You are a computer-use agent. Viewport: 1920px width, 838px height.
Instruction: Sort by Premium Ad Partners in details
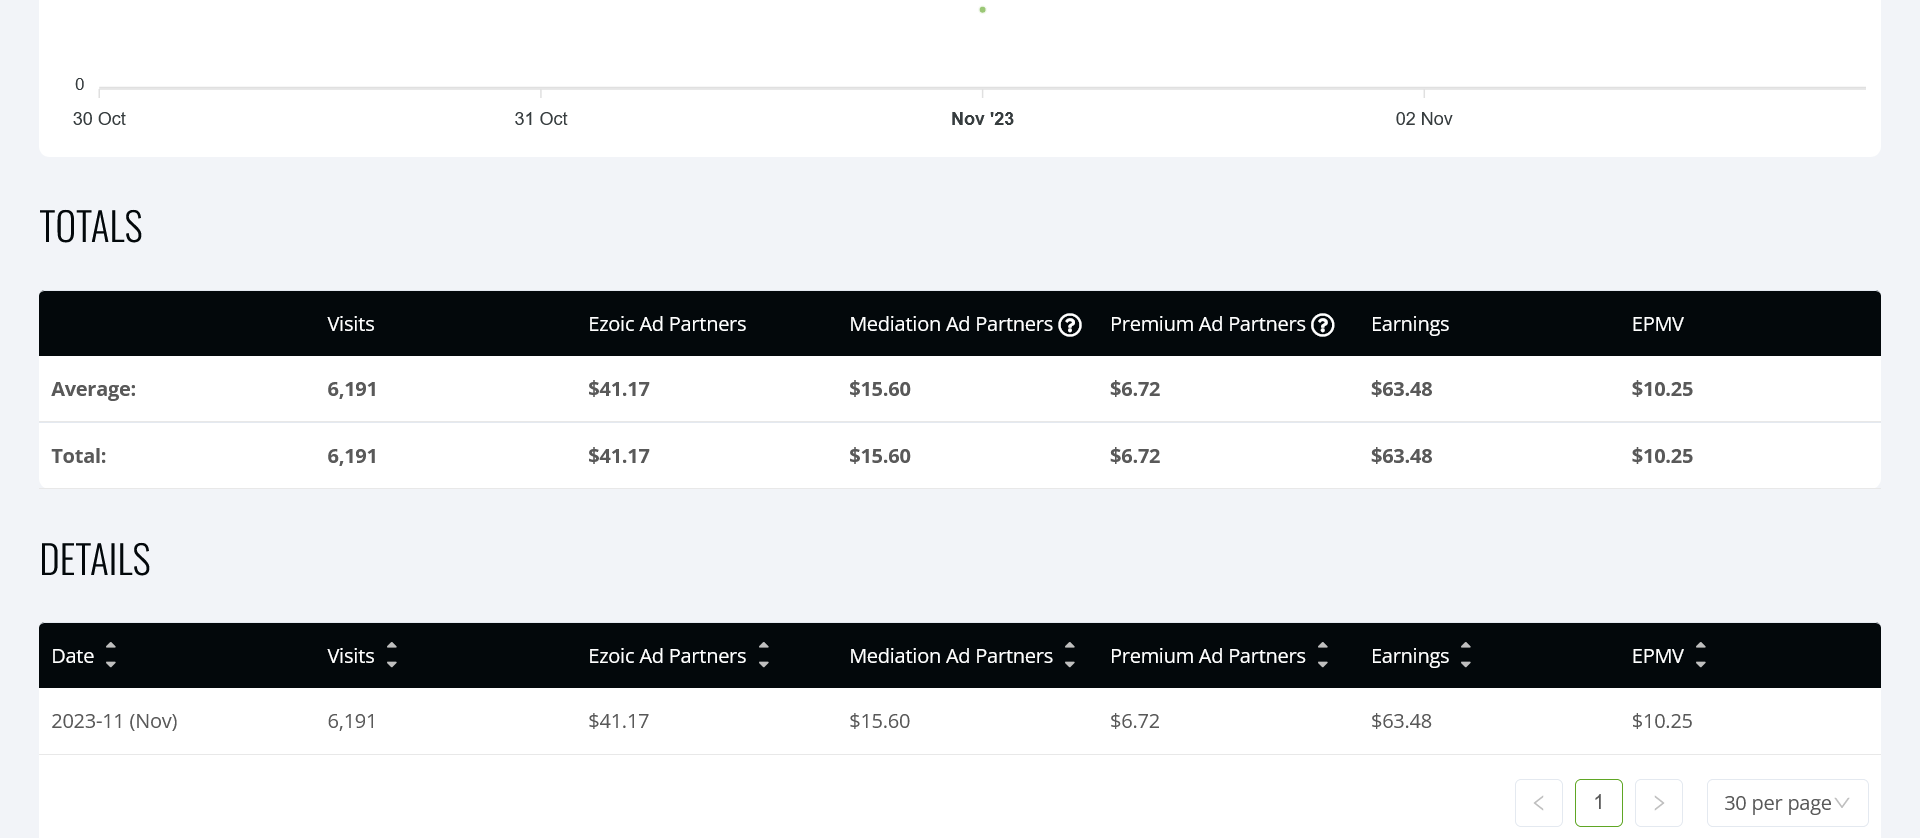click(1323, 655)
